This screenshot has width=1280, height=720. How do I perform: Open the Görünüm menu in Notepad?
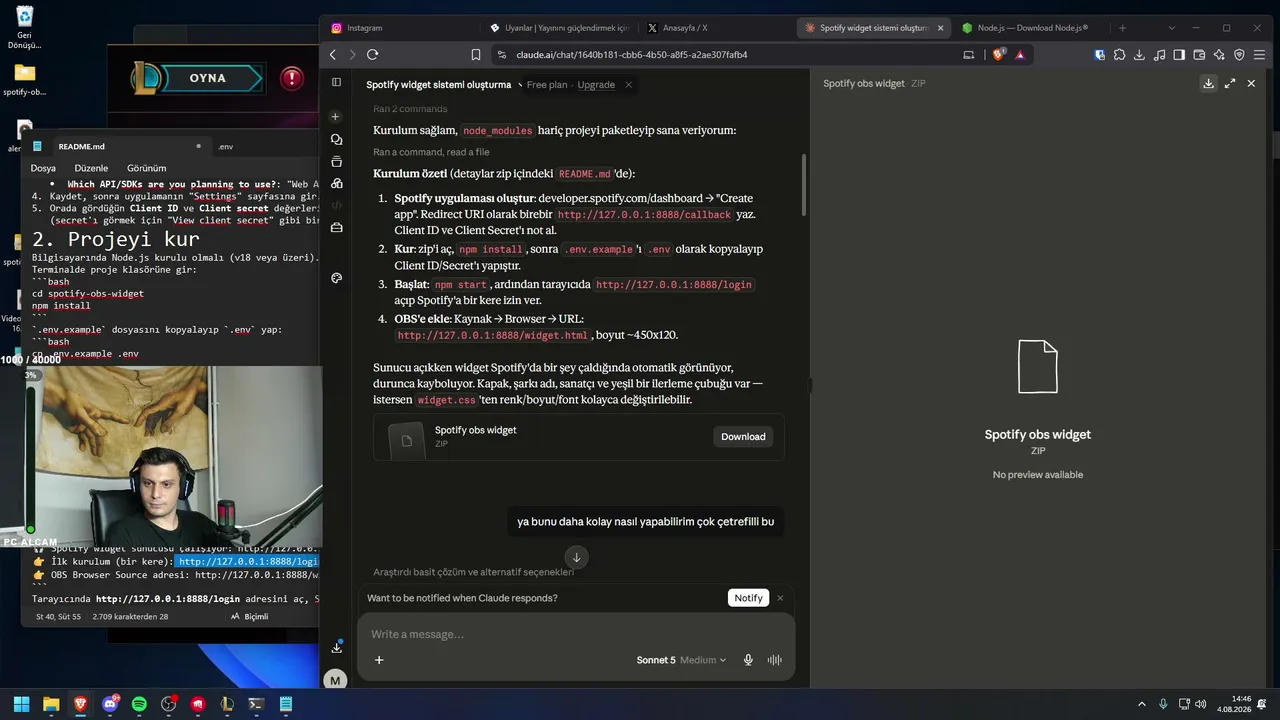coord(147,168)
